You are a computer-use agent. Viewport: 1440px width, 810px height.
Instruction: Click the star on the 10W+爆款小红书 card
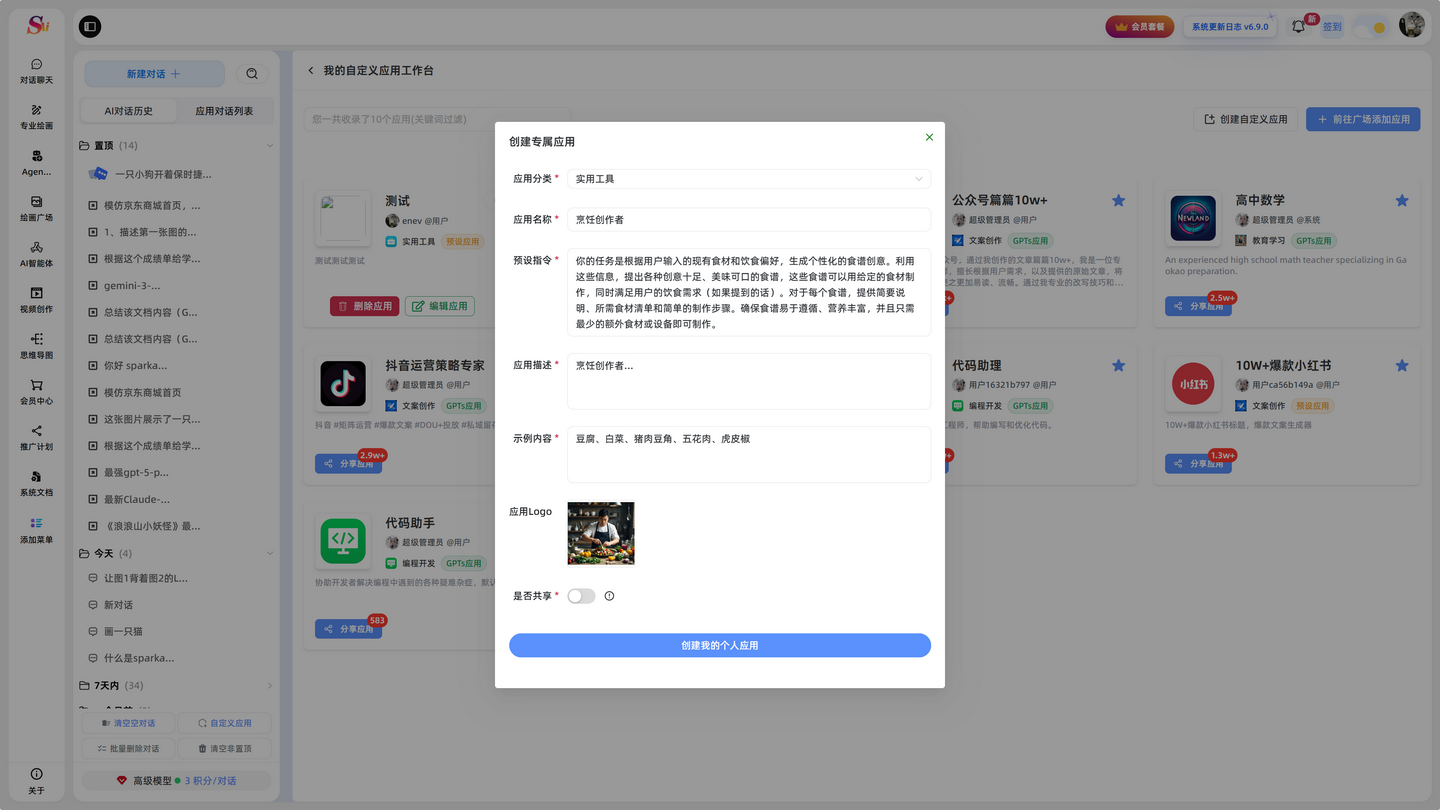click(x=1402, y=365)
